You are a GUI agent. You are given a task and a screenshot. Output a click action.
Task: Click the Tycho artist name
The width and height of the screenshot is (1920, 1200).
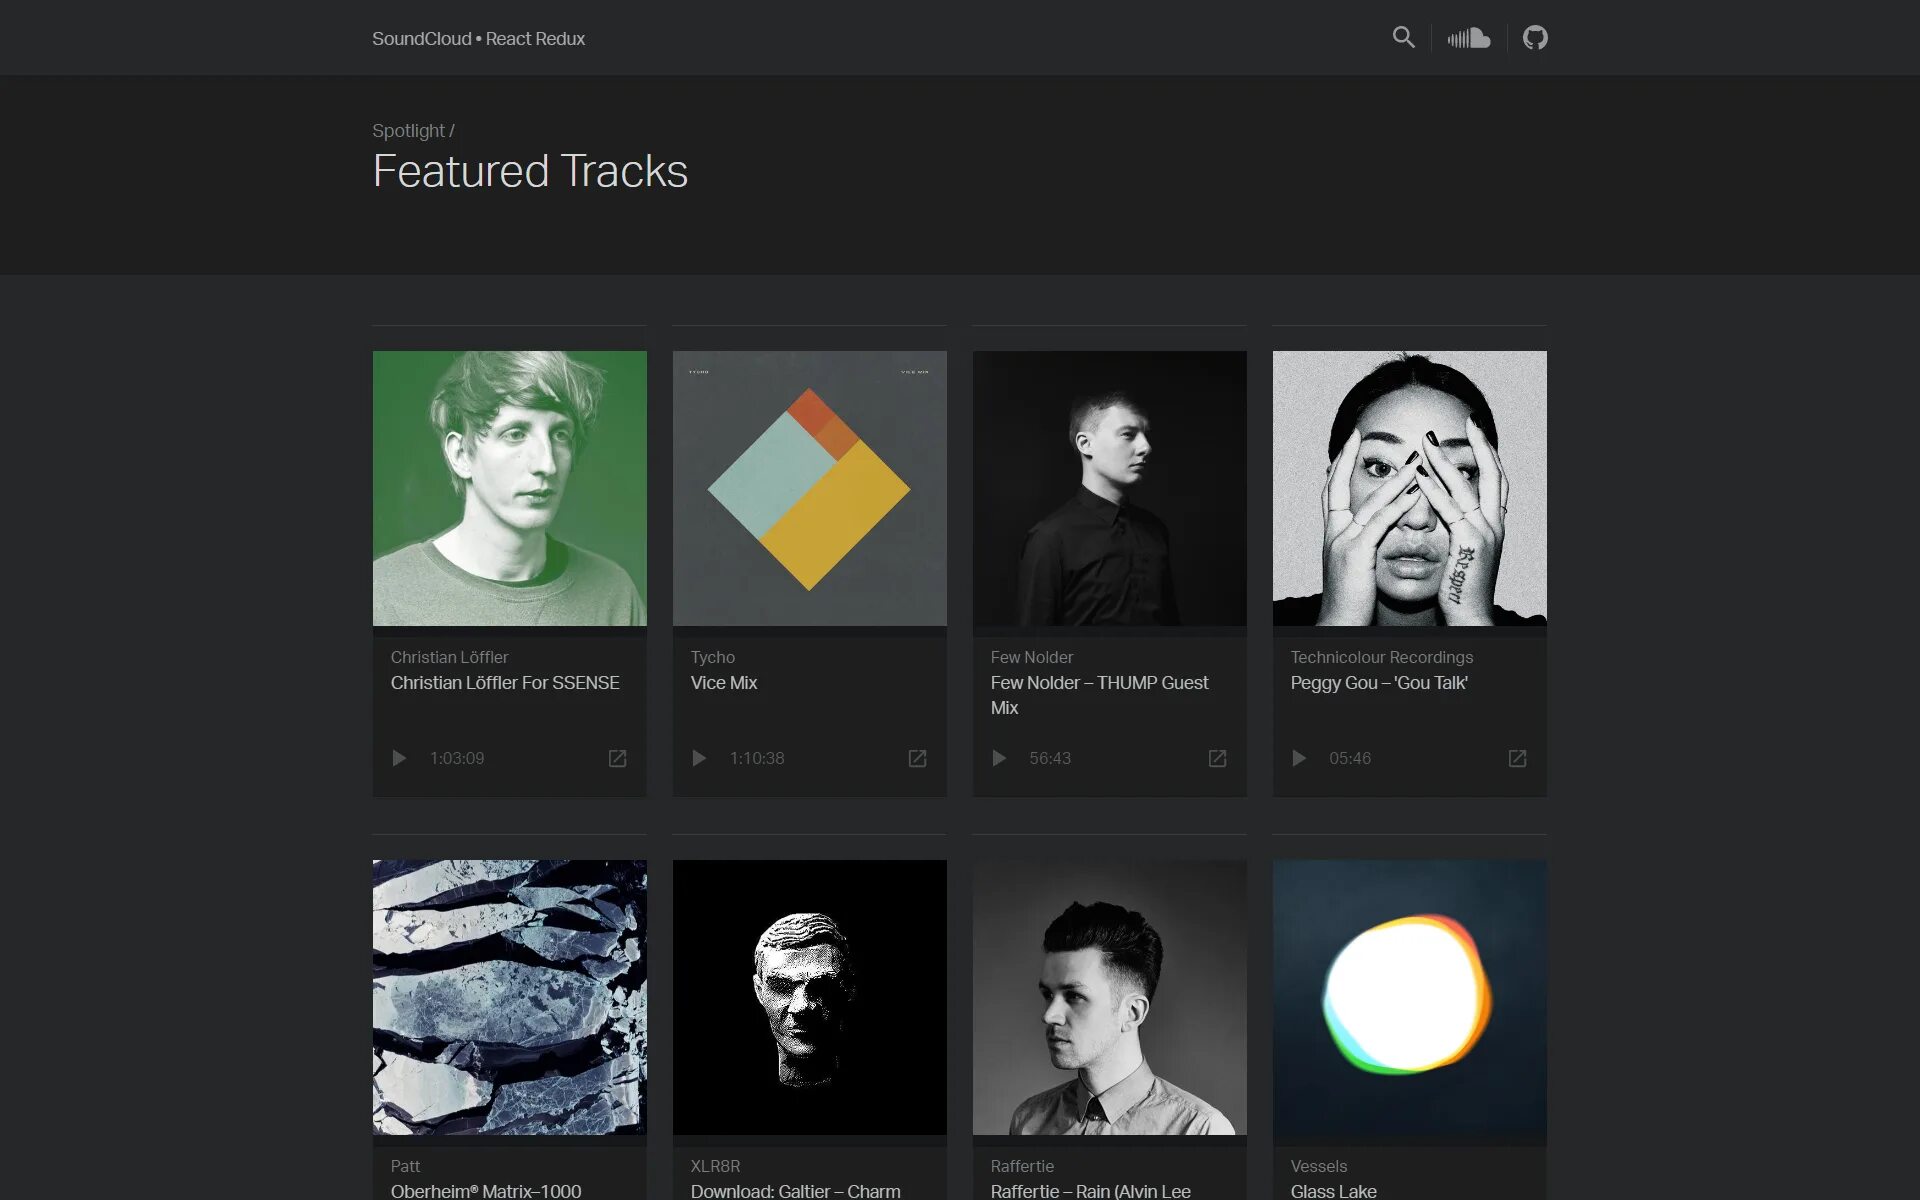pyautogui.click(x=712, y=657)
